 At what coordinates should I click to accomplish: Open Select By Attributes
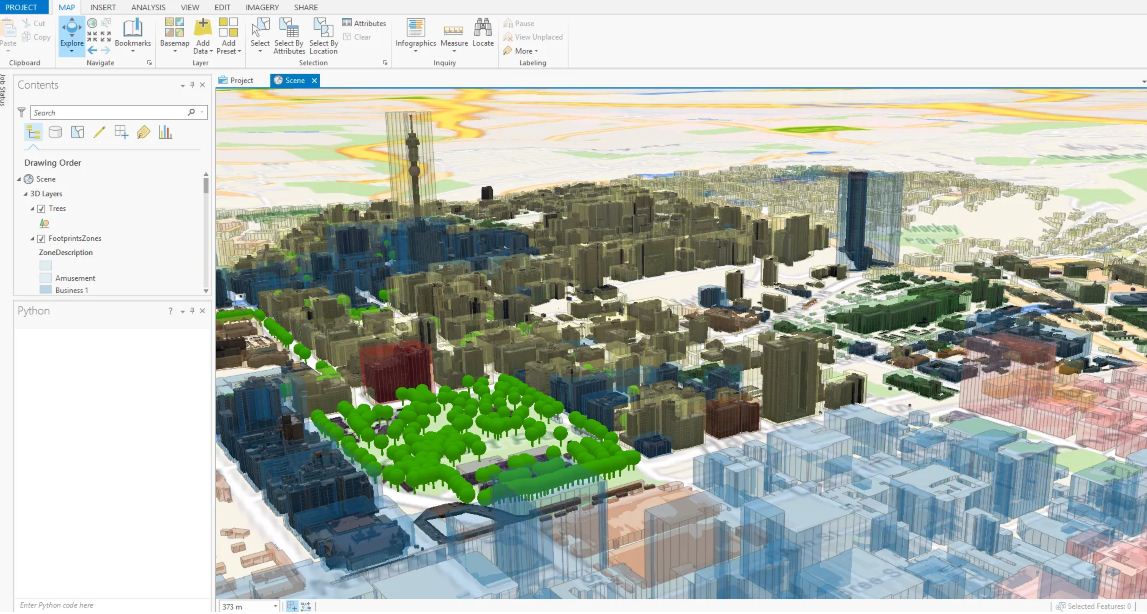tap(289, 35)
